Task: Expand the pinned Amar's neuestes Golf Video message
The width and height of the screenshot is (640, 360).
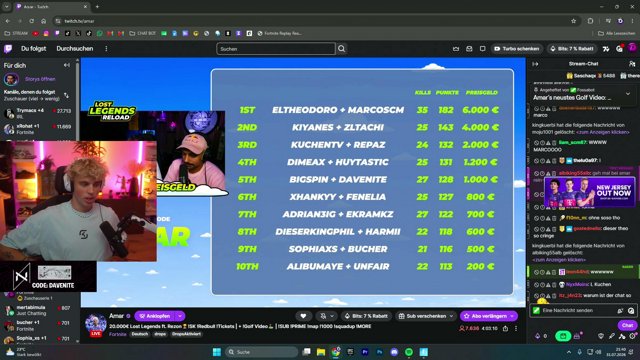Action: click(x=628, y=93)
